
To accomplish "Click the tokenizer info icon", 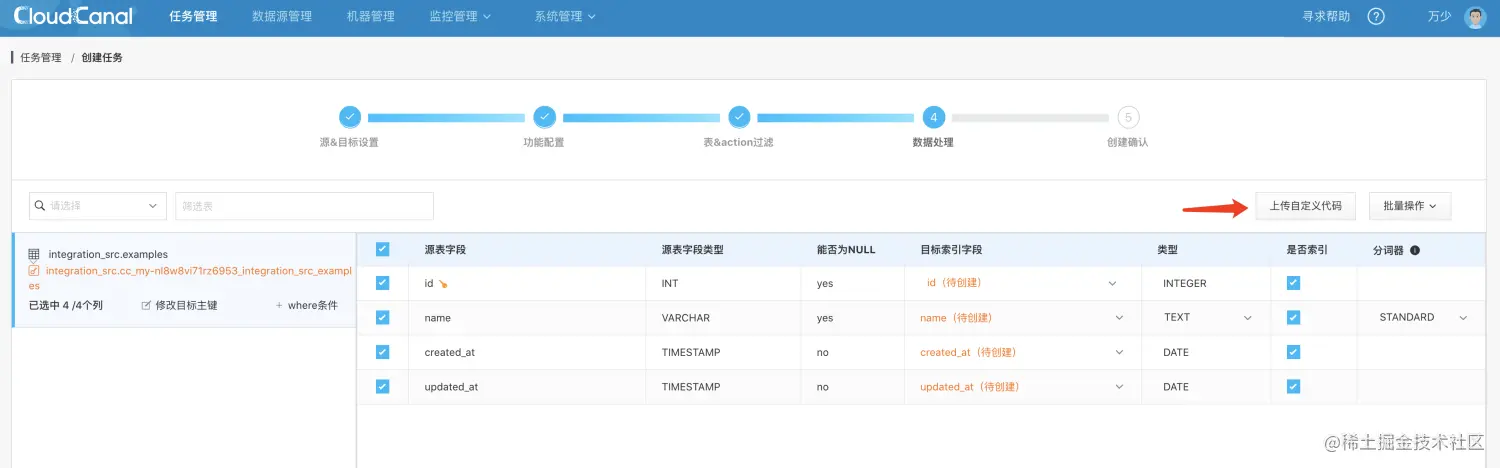I will [1415, 250].
